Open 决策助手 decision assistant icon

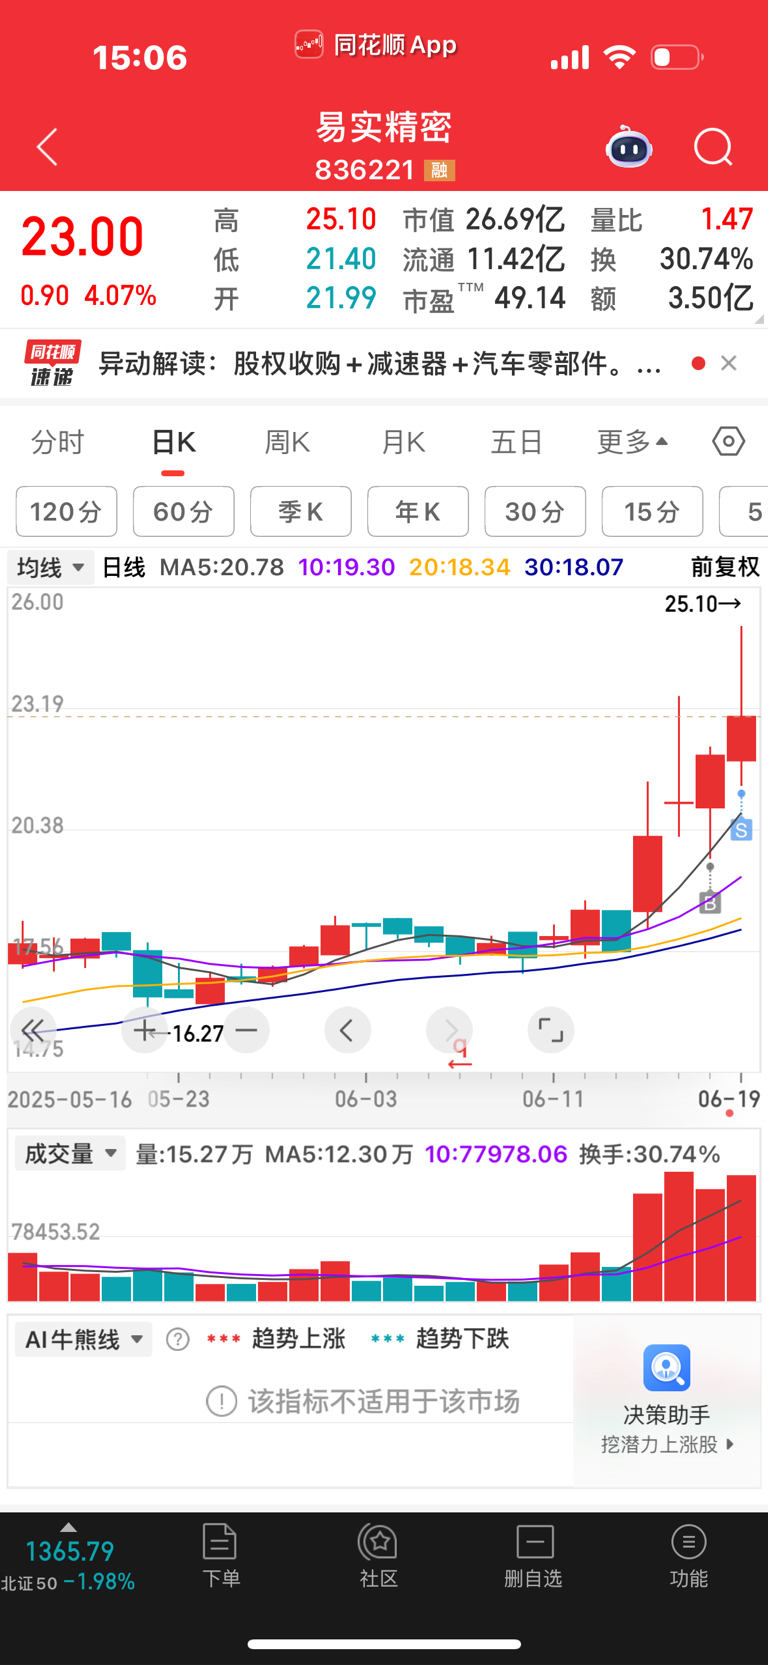666,1369
